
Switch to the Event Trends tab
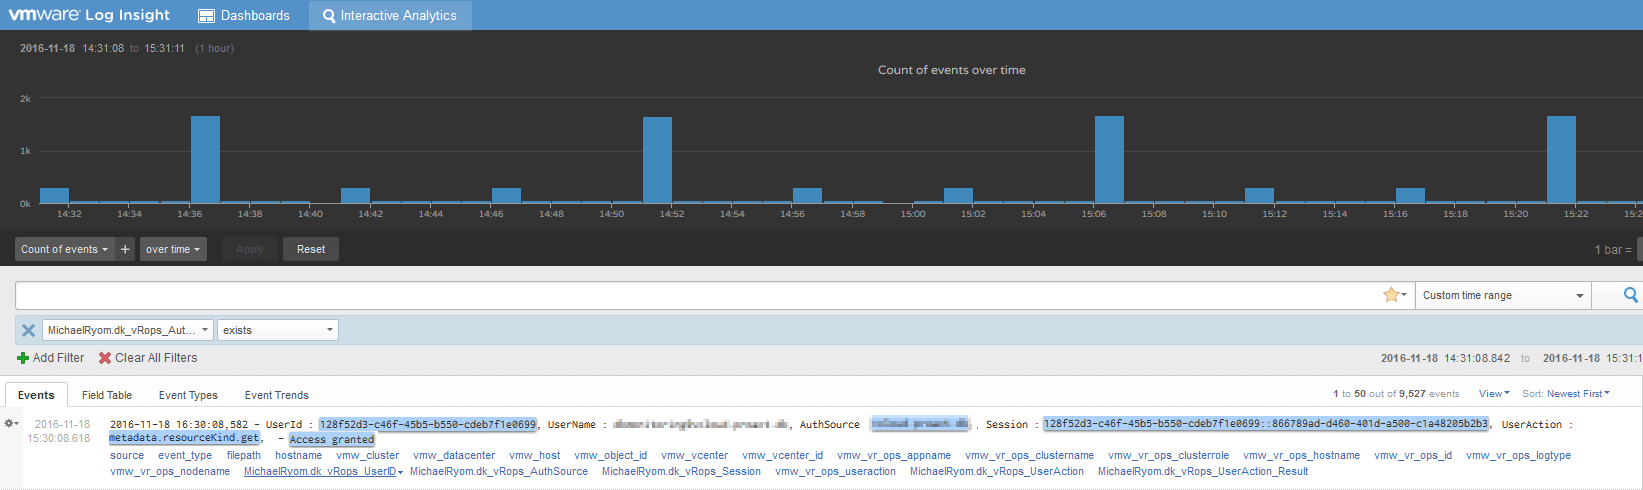coord(277,395)
